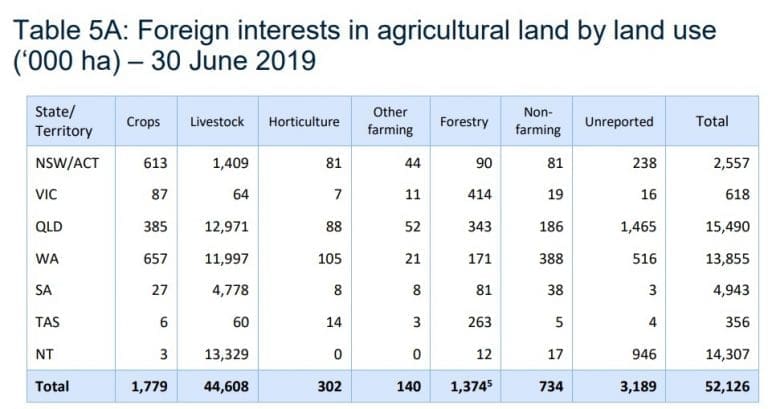Select the NSW/ACT row label
The height and width of the screenshot is (409, 768).
(x=67, y=163)
